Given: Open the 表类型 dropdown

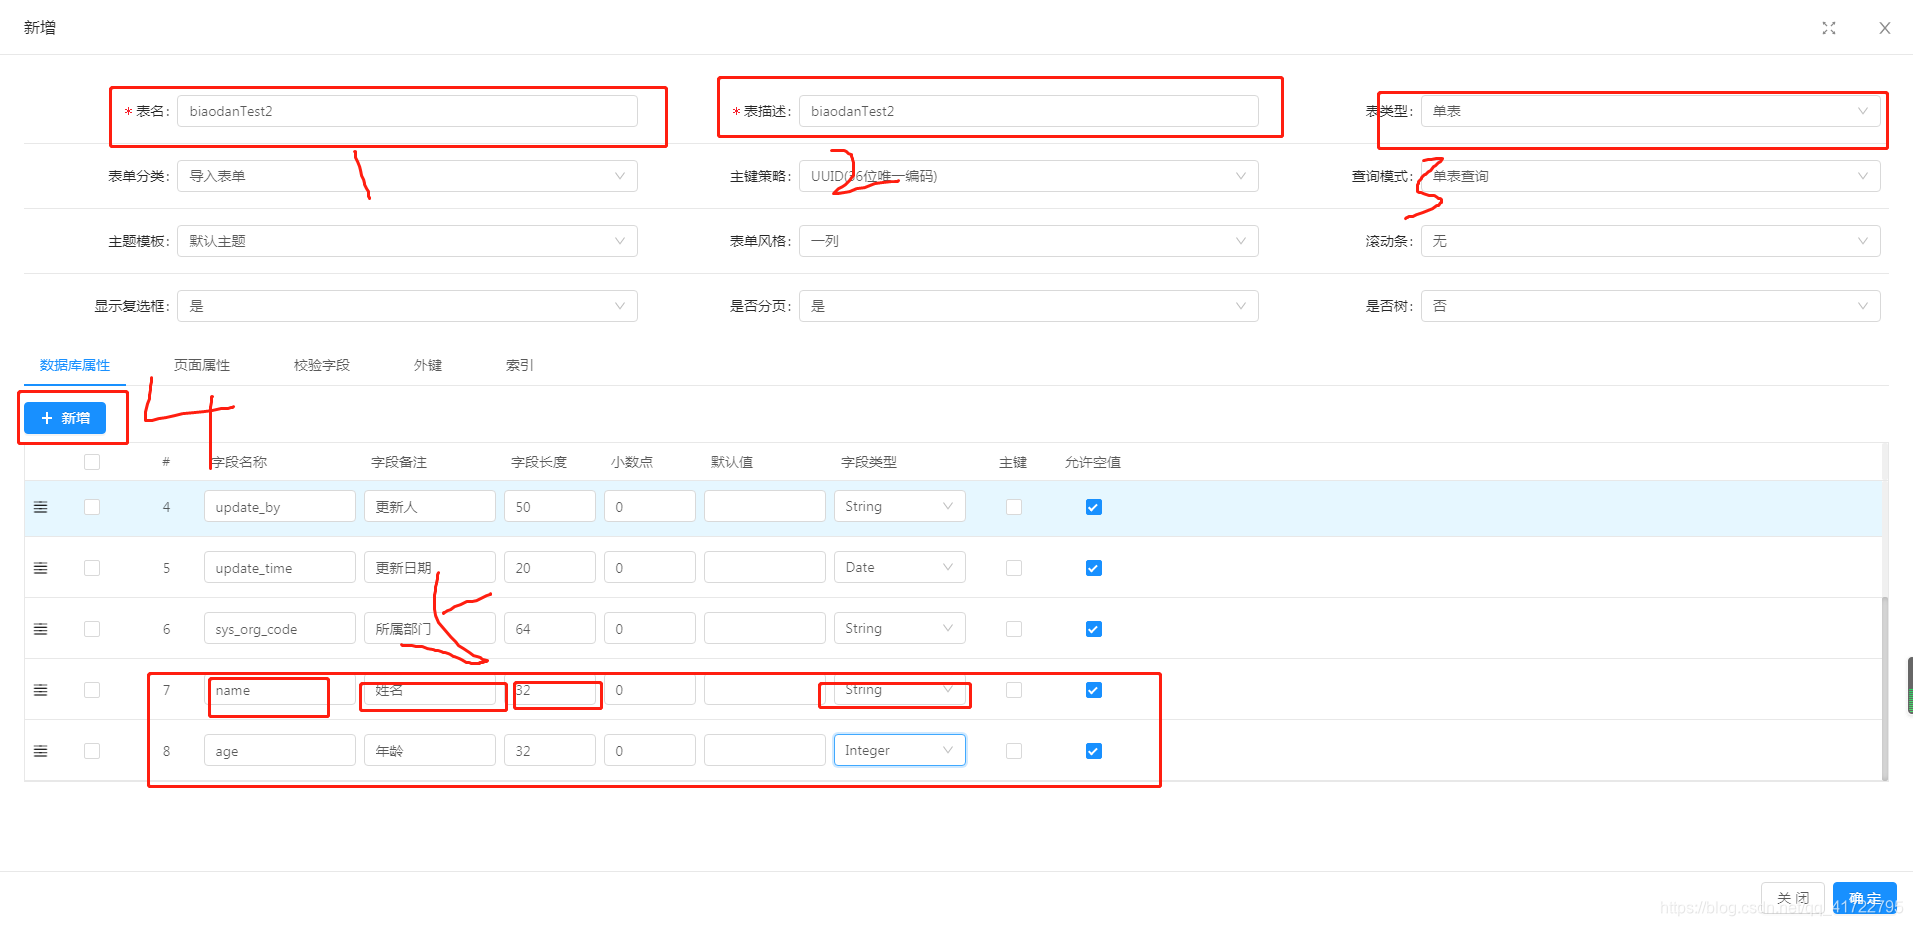Looking at the screenshot, I should coord(1650,111).
